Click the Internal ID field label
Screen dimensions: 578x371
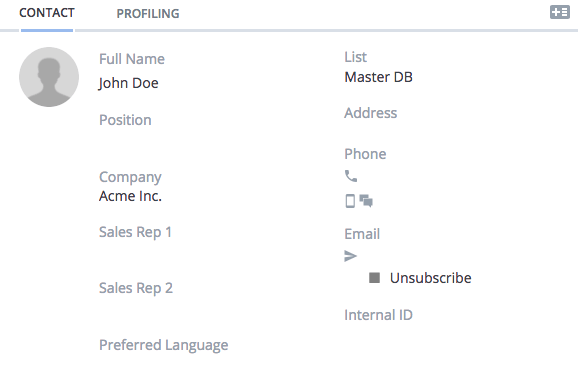pyautogui.click(x=378, y=315)
